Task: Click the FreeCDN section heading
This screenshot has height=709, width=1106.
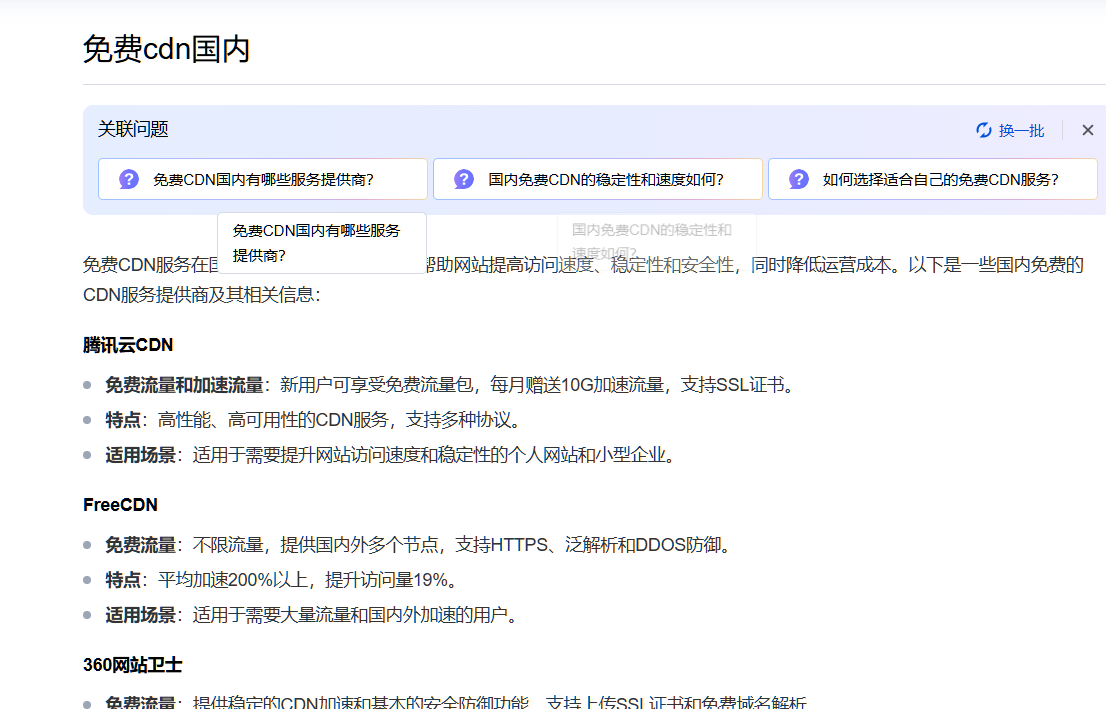Action: 121,505
